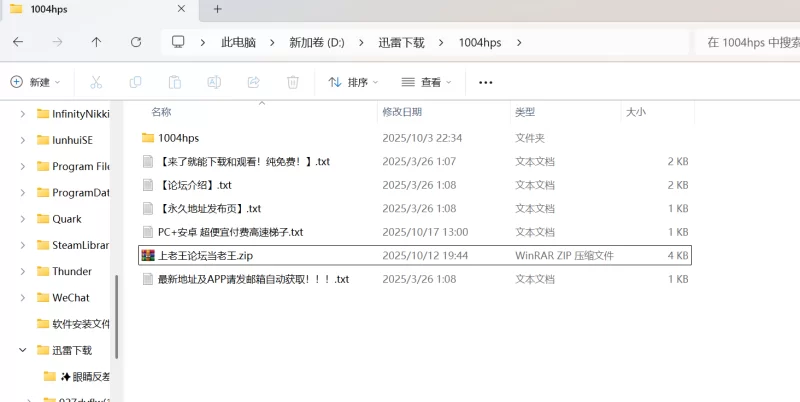The image size is (800, 402).
Task: Click the file icon of 【来了就能下载和观看！纯免费！】.txt
Action: click(148, 162)
